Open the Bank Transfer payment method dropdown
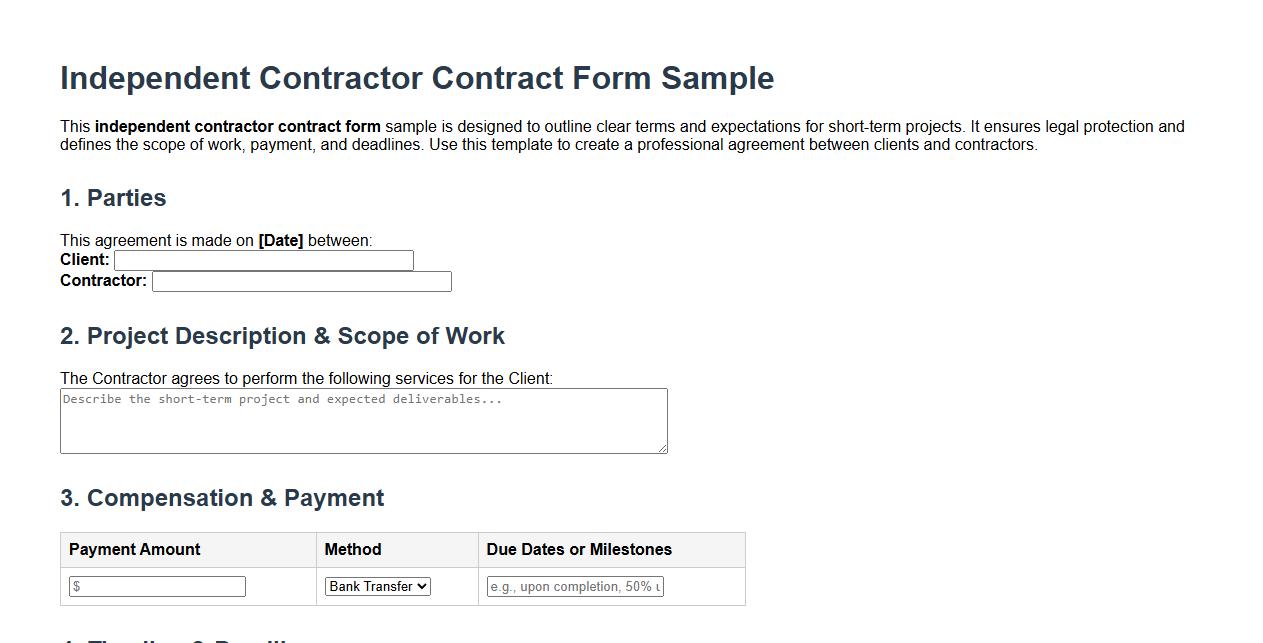 tap(377, 586)
